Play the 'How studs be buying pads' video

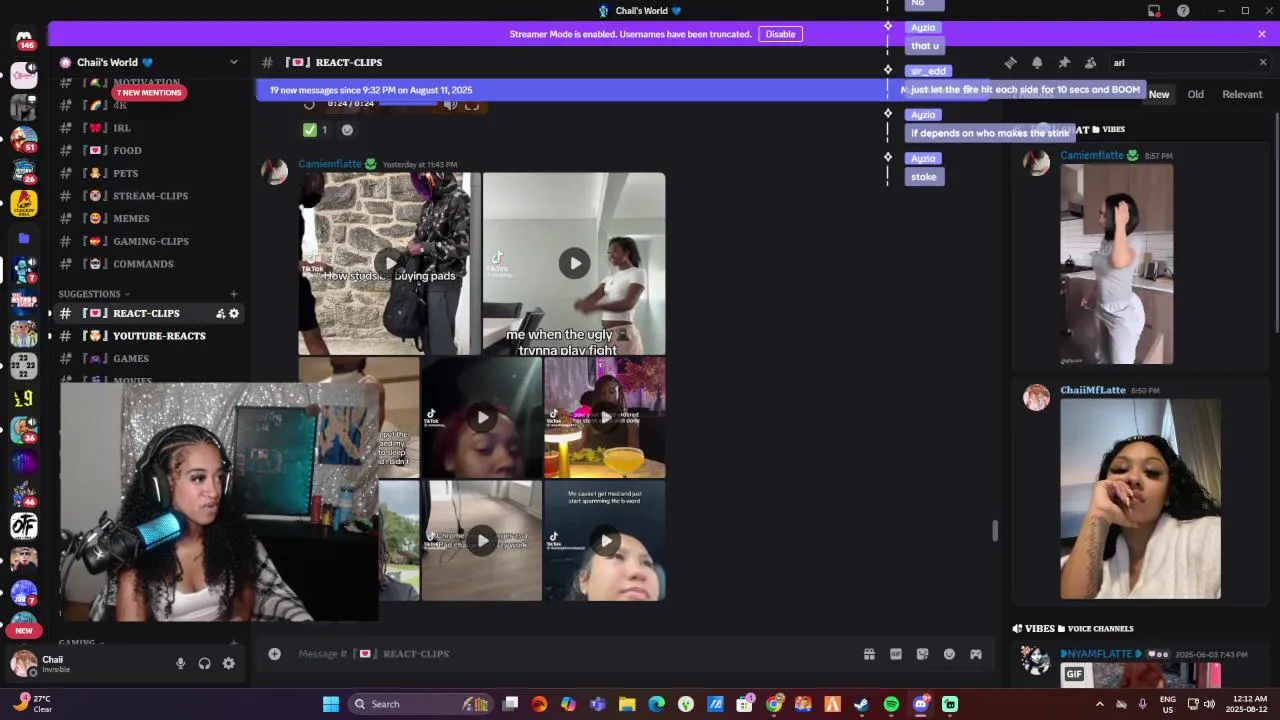tap(390, 264)
